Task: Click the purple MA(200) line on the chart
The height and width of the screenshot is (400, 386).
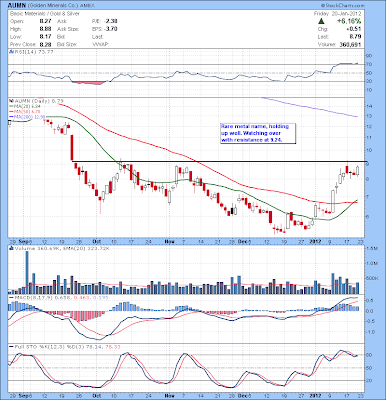Action: pos(310,107)
